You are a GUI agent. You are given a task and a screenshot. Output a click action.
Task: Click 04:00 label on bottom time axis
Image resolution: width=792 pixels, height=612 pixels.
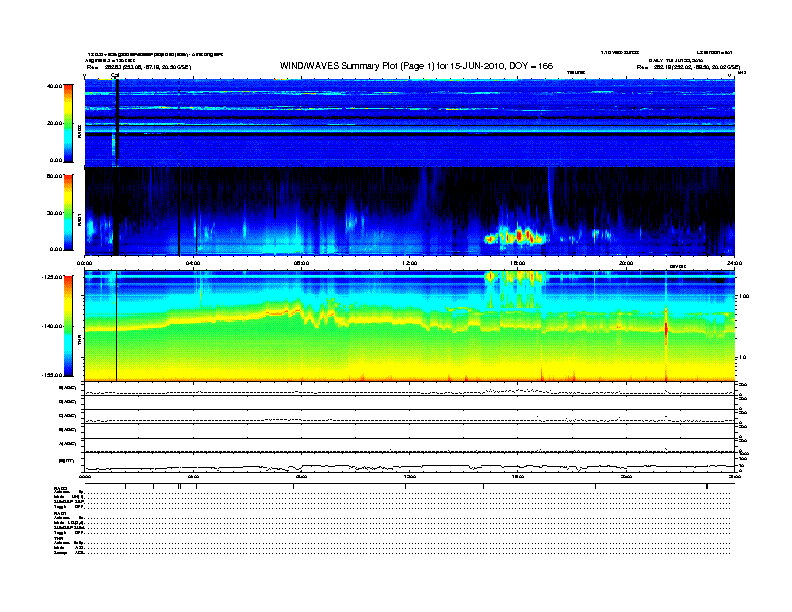(x=193, y=476)
